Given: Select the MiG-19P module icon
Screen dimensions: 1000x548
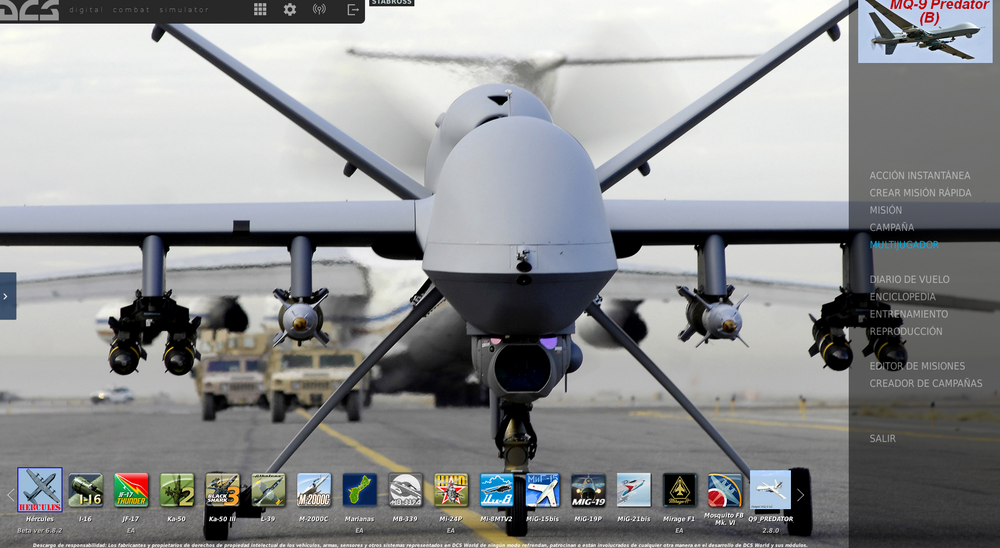Looking at the screenshot, I should click(x=588, y=490).
